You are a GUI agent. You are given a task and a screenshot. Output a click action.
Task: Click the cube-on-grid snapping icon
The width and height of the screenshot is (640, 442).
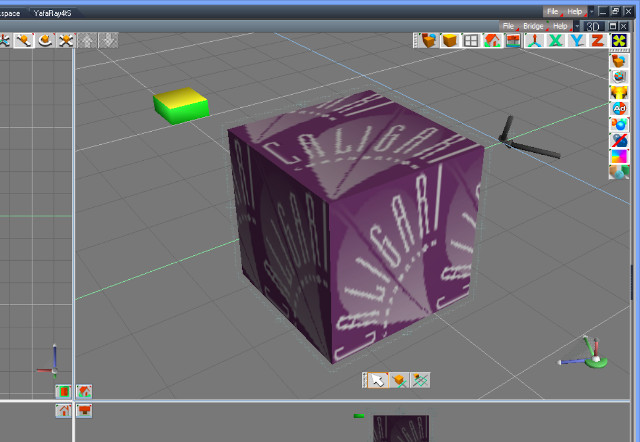tap(420, 380)
